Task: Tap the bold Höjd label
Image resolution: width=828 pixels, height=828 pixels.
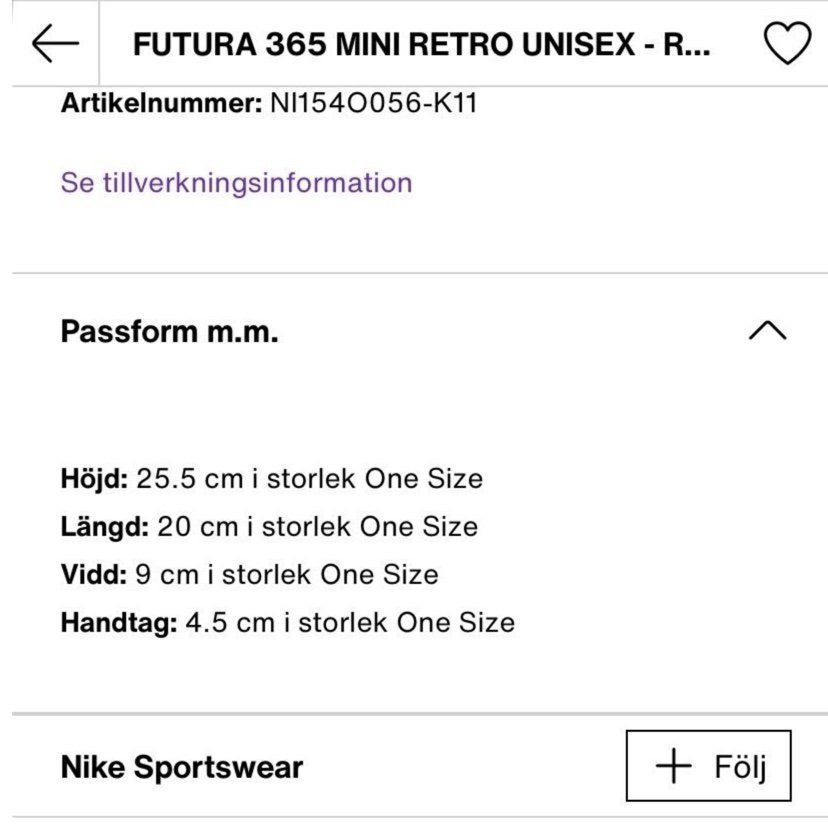Action: [x=94, y=479]
